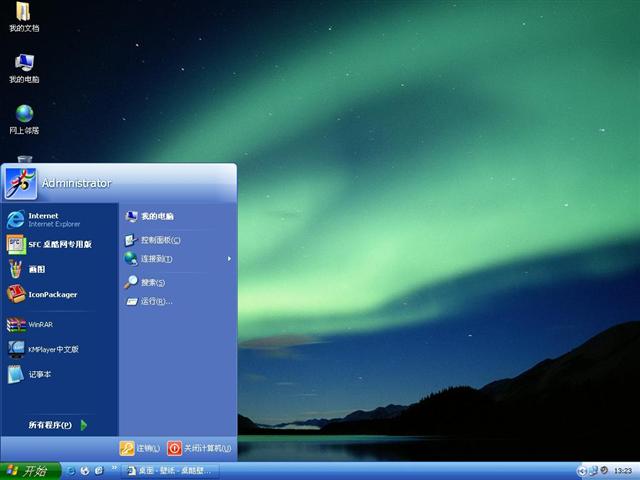Open 我的文档 desktop folder icon

tap(24, 14)
